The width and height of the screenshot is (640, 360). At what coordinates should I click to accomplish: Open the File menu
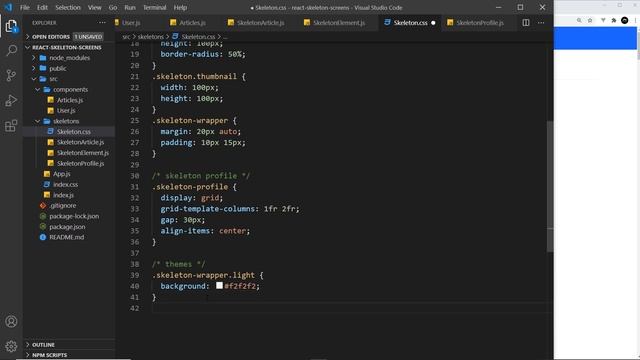point(25,7)
